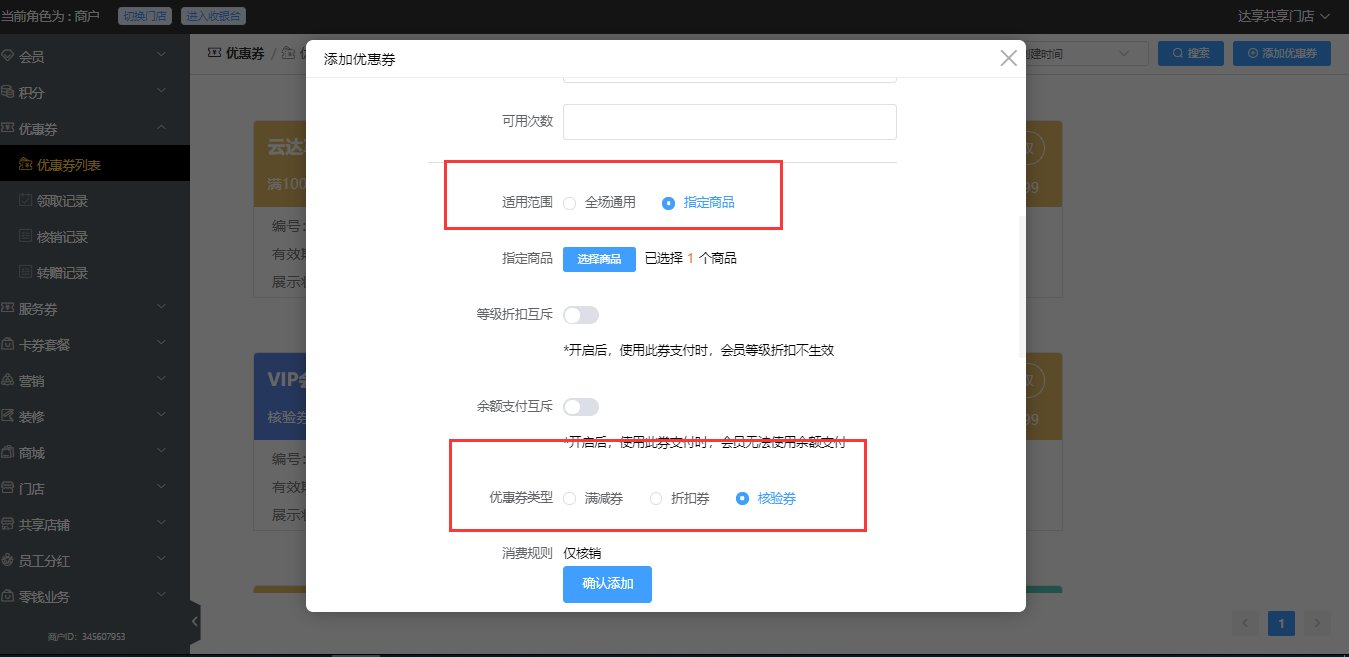Screen dimensions: 1349x657
Task: Click the 装修 sidebar icon
Action: (x=8, y=417)
